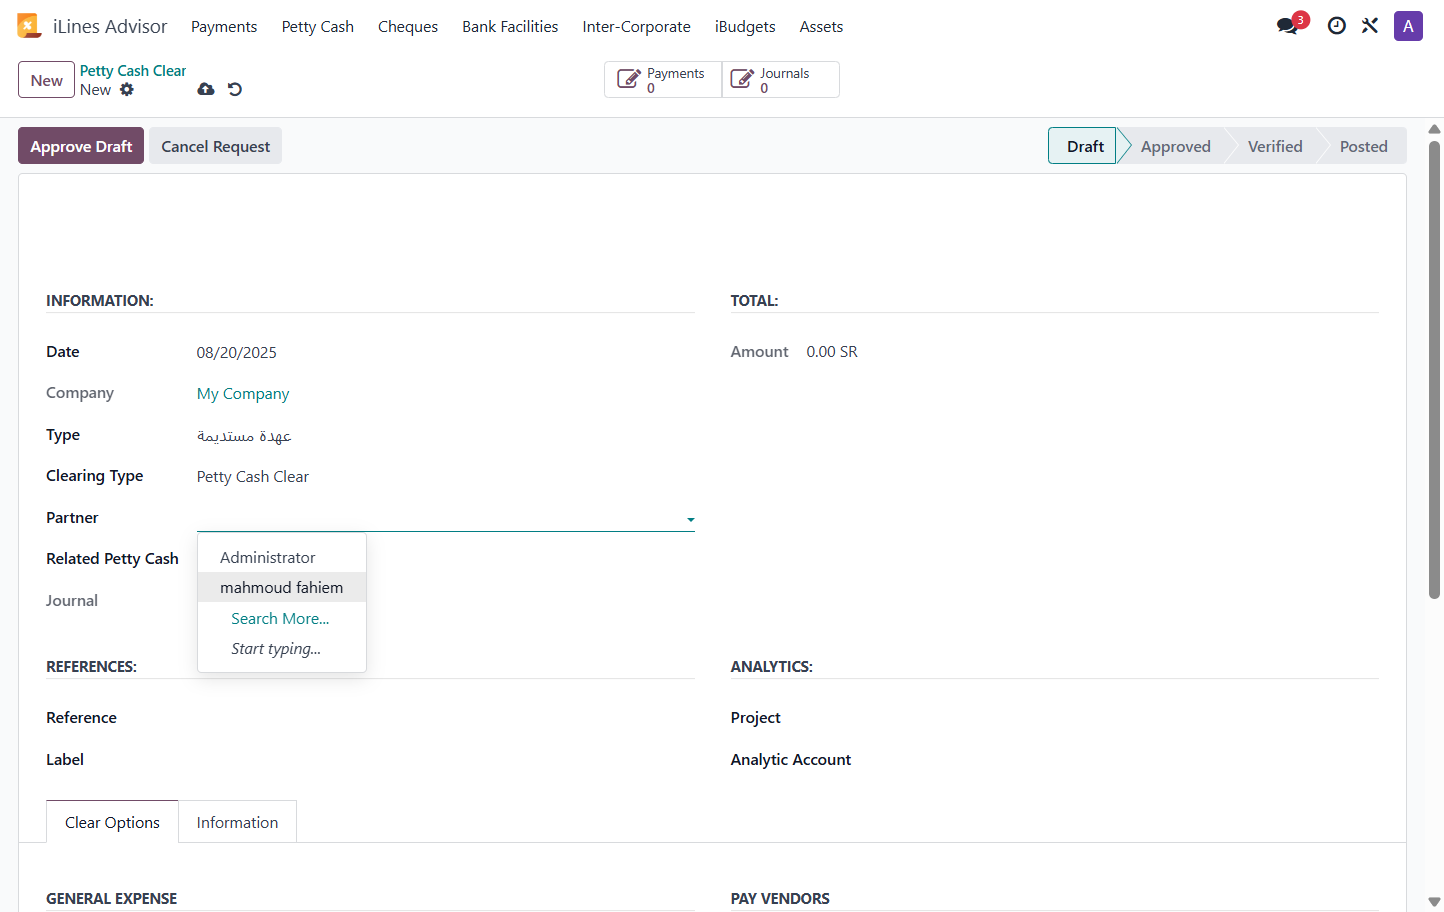Save record using the cloud upload icon
The image size is (1444, 912).
pos(206,89)
